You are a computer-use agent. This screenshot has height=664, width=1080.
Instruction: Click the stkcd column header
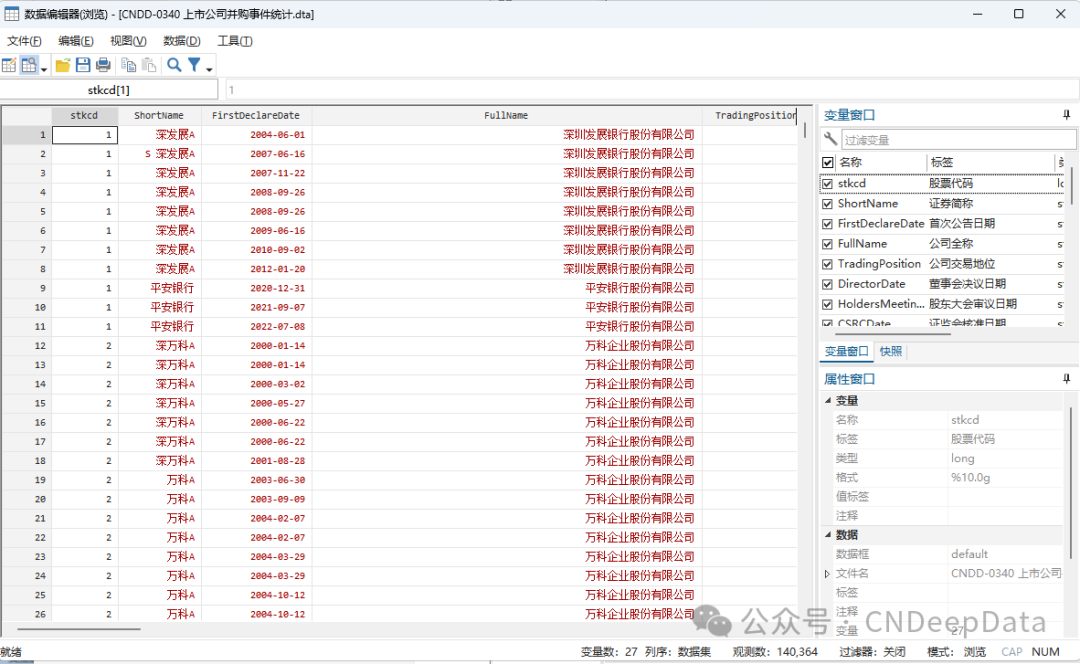coord(84,116)
